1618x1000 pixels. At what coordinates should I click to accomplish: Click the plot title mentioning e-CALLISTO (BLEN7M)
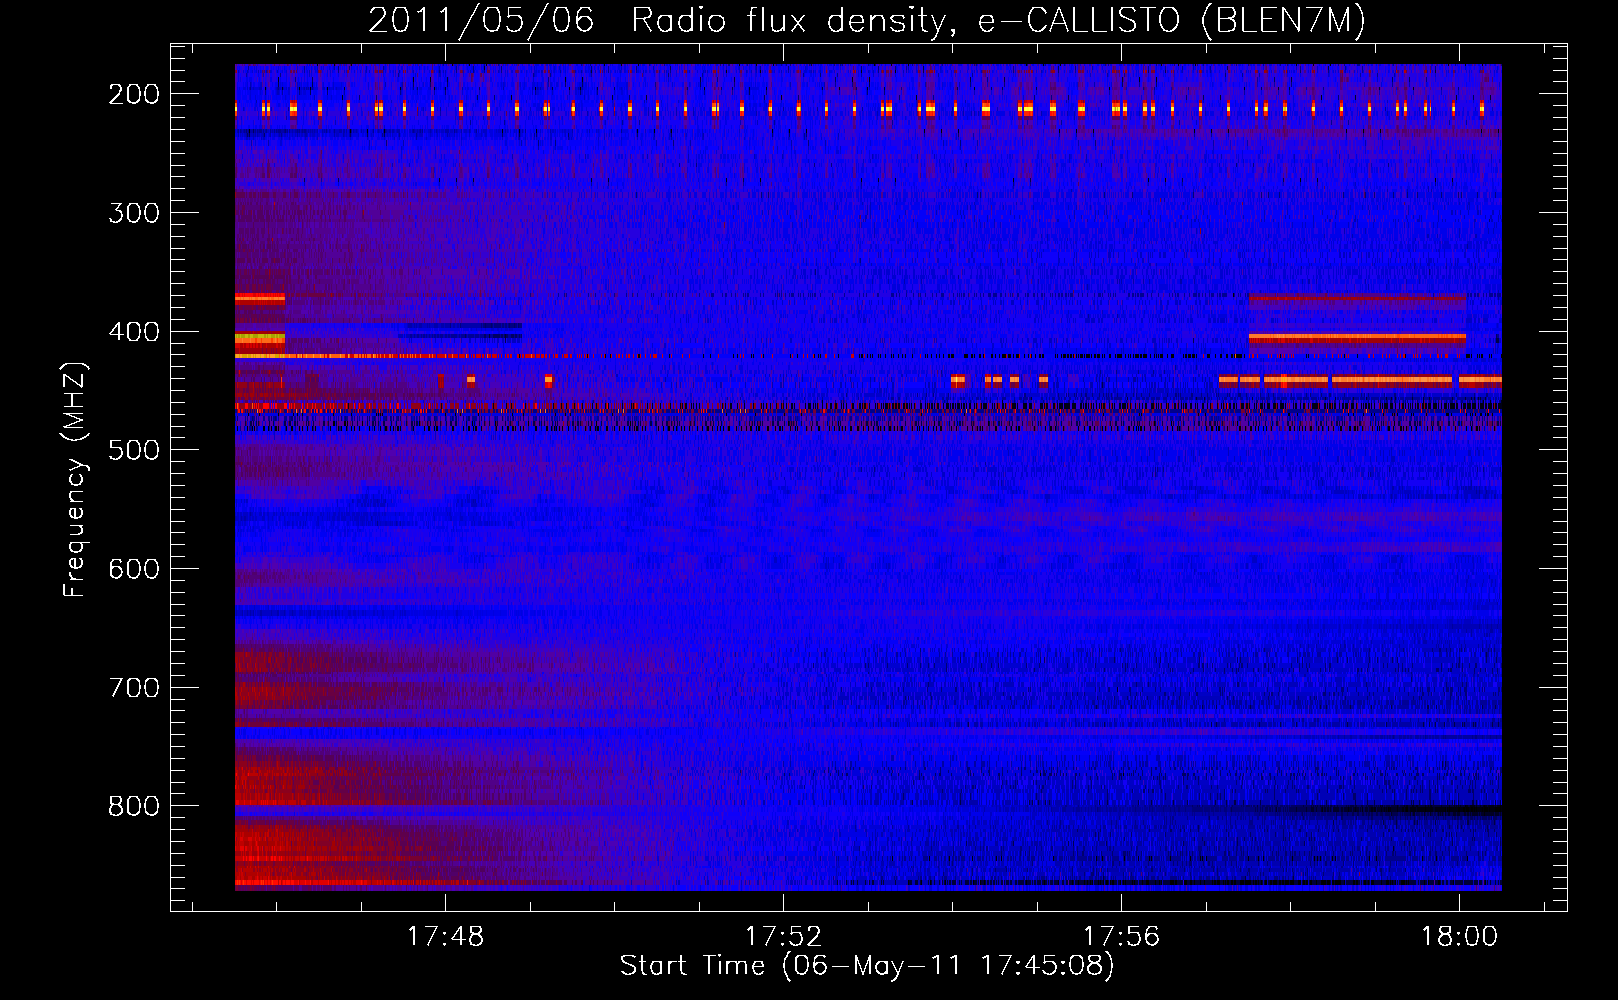(867, 21)
